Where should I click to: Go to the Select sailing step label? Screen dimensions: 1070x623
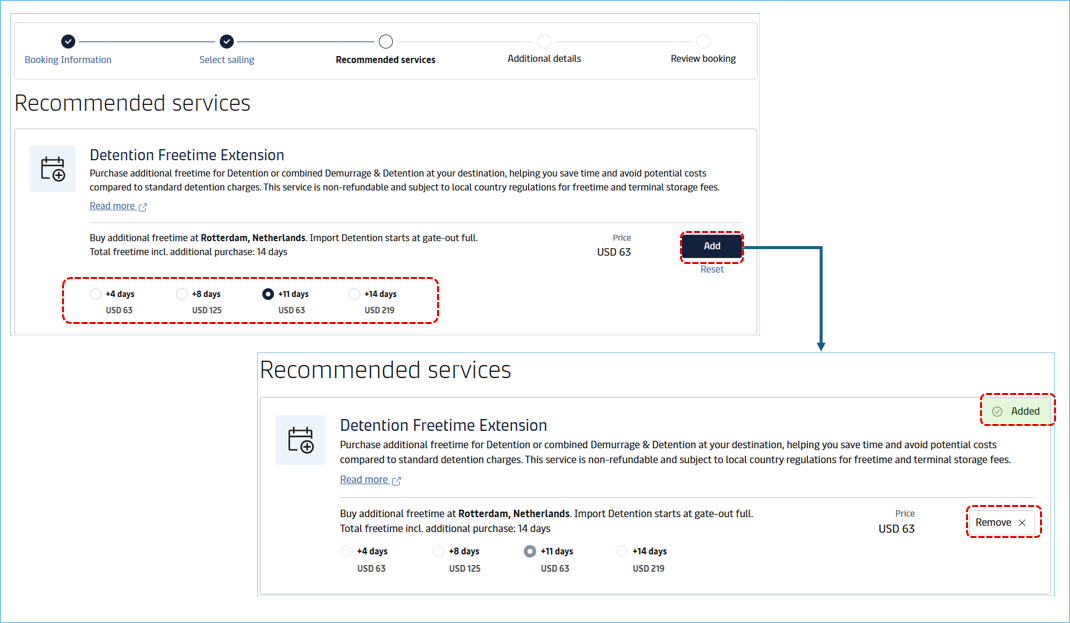point(227,60)
